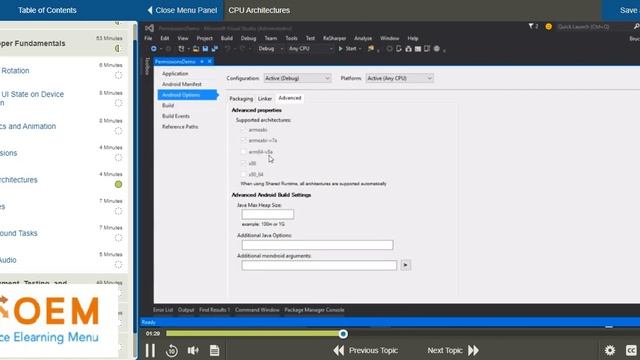Click New Project toolbar icon

pyautogui.click(x=182, y=49)
